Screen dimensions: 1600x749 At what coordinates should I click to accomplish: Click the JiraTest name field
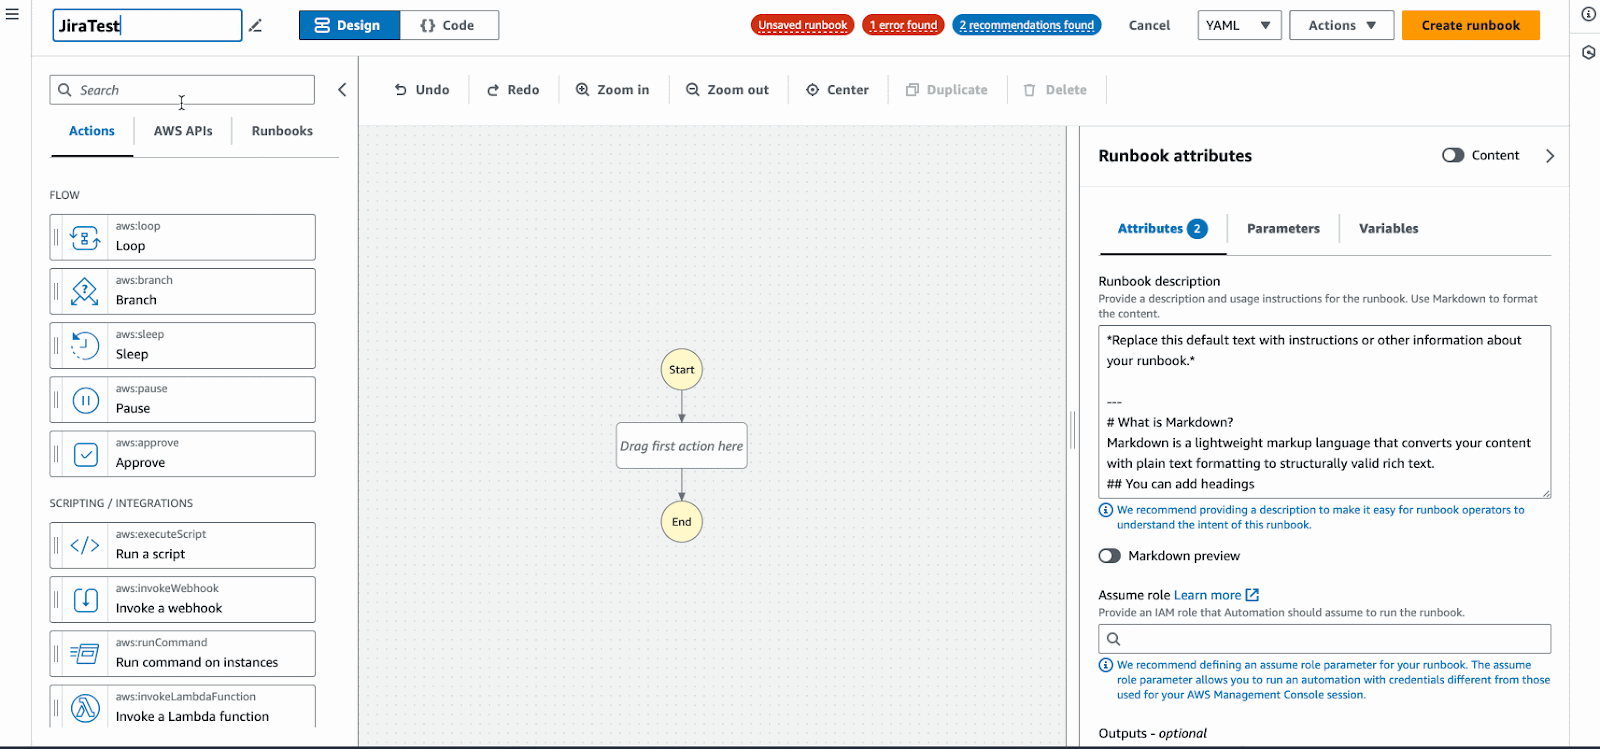click(x=147, y=26)
